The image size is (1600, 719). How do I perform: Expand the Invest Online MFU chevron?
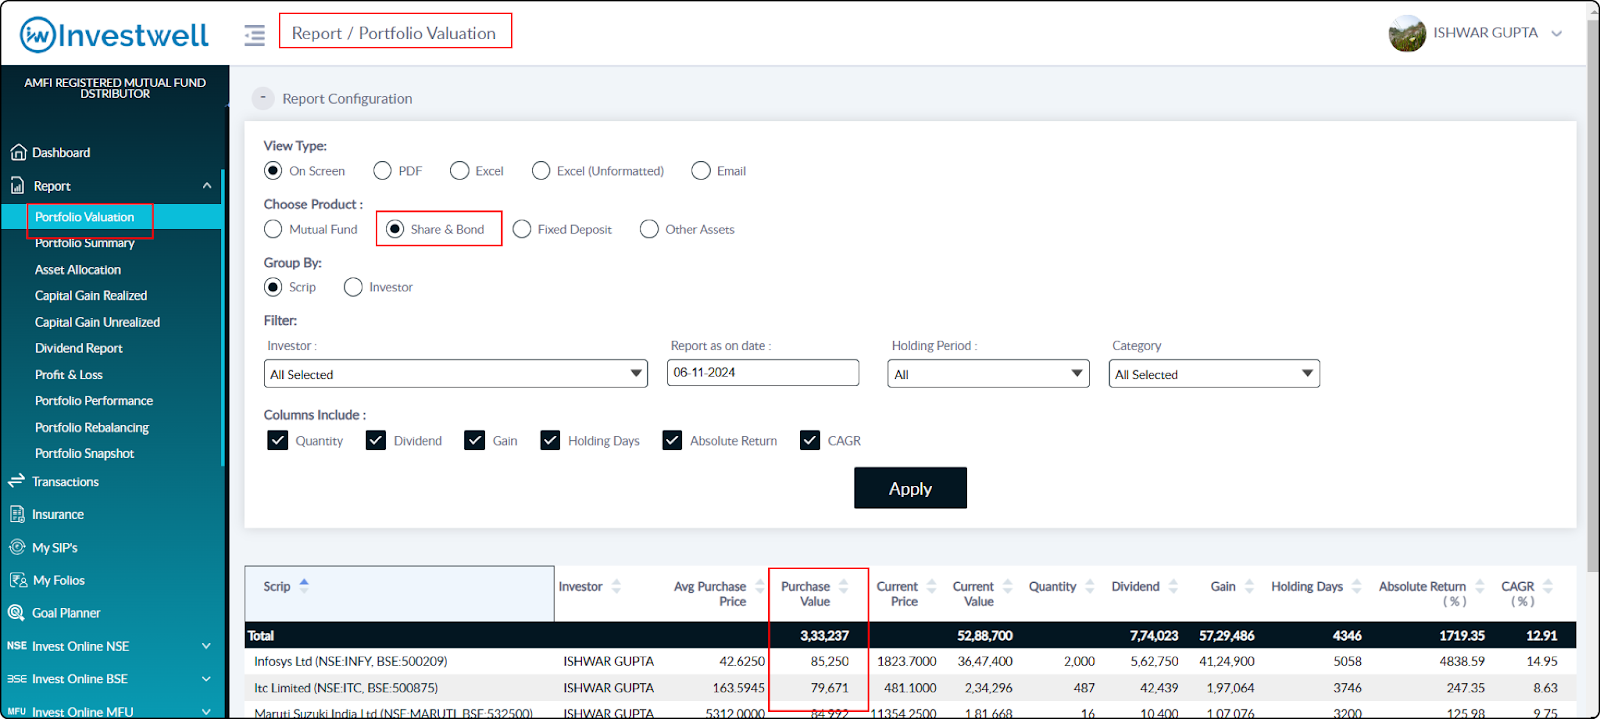tap(207, 712)
